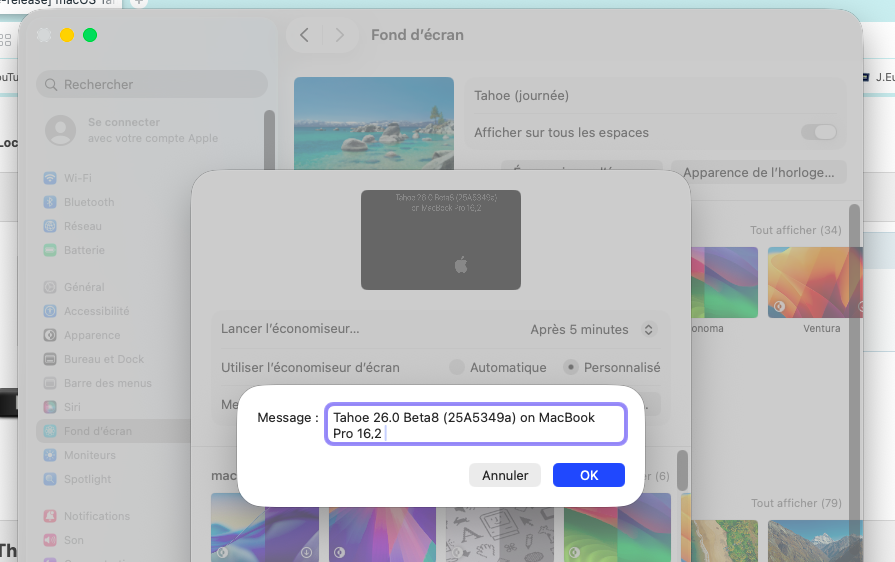Toggle Afficher sur tous les espaces
The height and width of the screenshot is (562, 895).
(x=819, y=132)
